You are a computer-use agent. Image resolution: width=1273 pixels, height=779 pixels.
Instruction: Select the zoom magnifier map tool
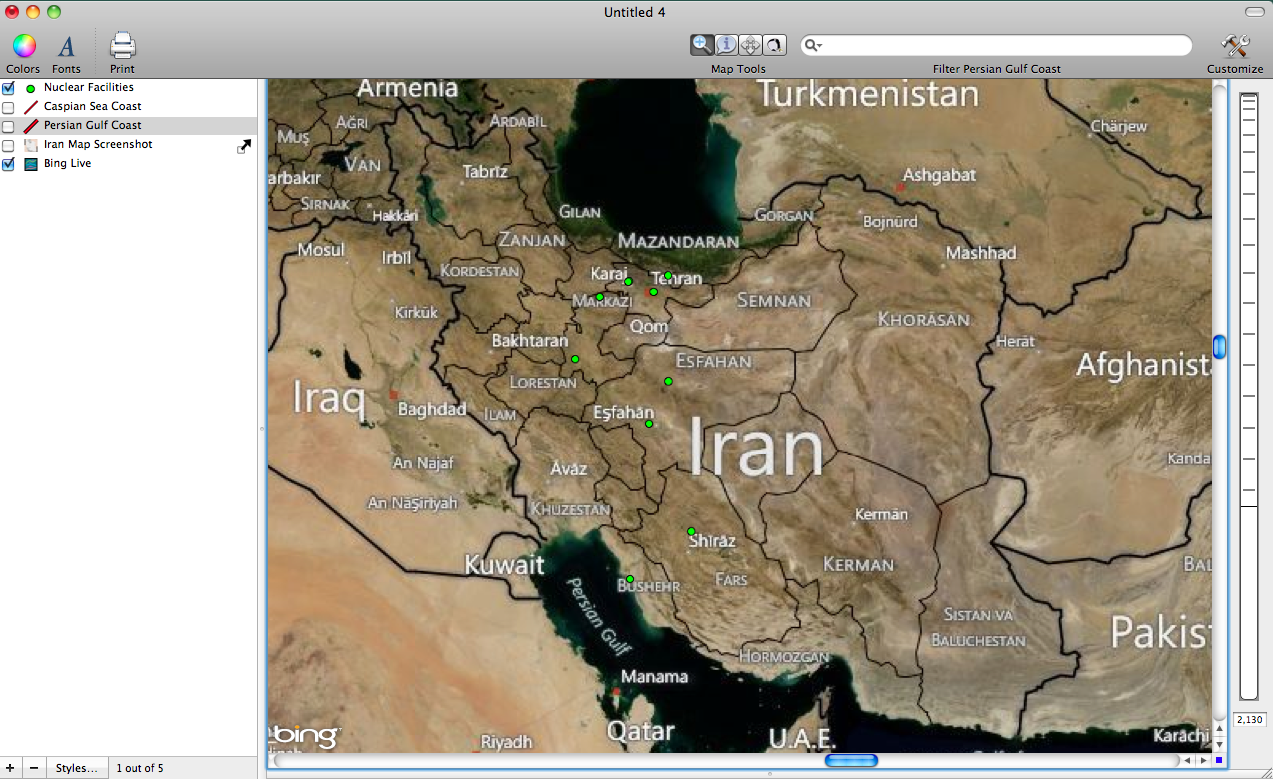[702, 45]
